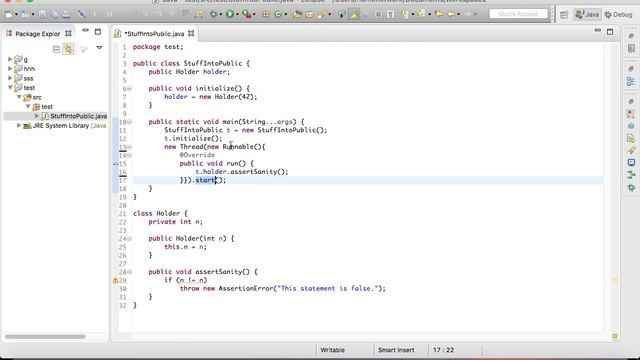This screenshot has height=360, width=640.
Task: Open the New Java Class dropdown arrow
Action: [x=286, y=15]
